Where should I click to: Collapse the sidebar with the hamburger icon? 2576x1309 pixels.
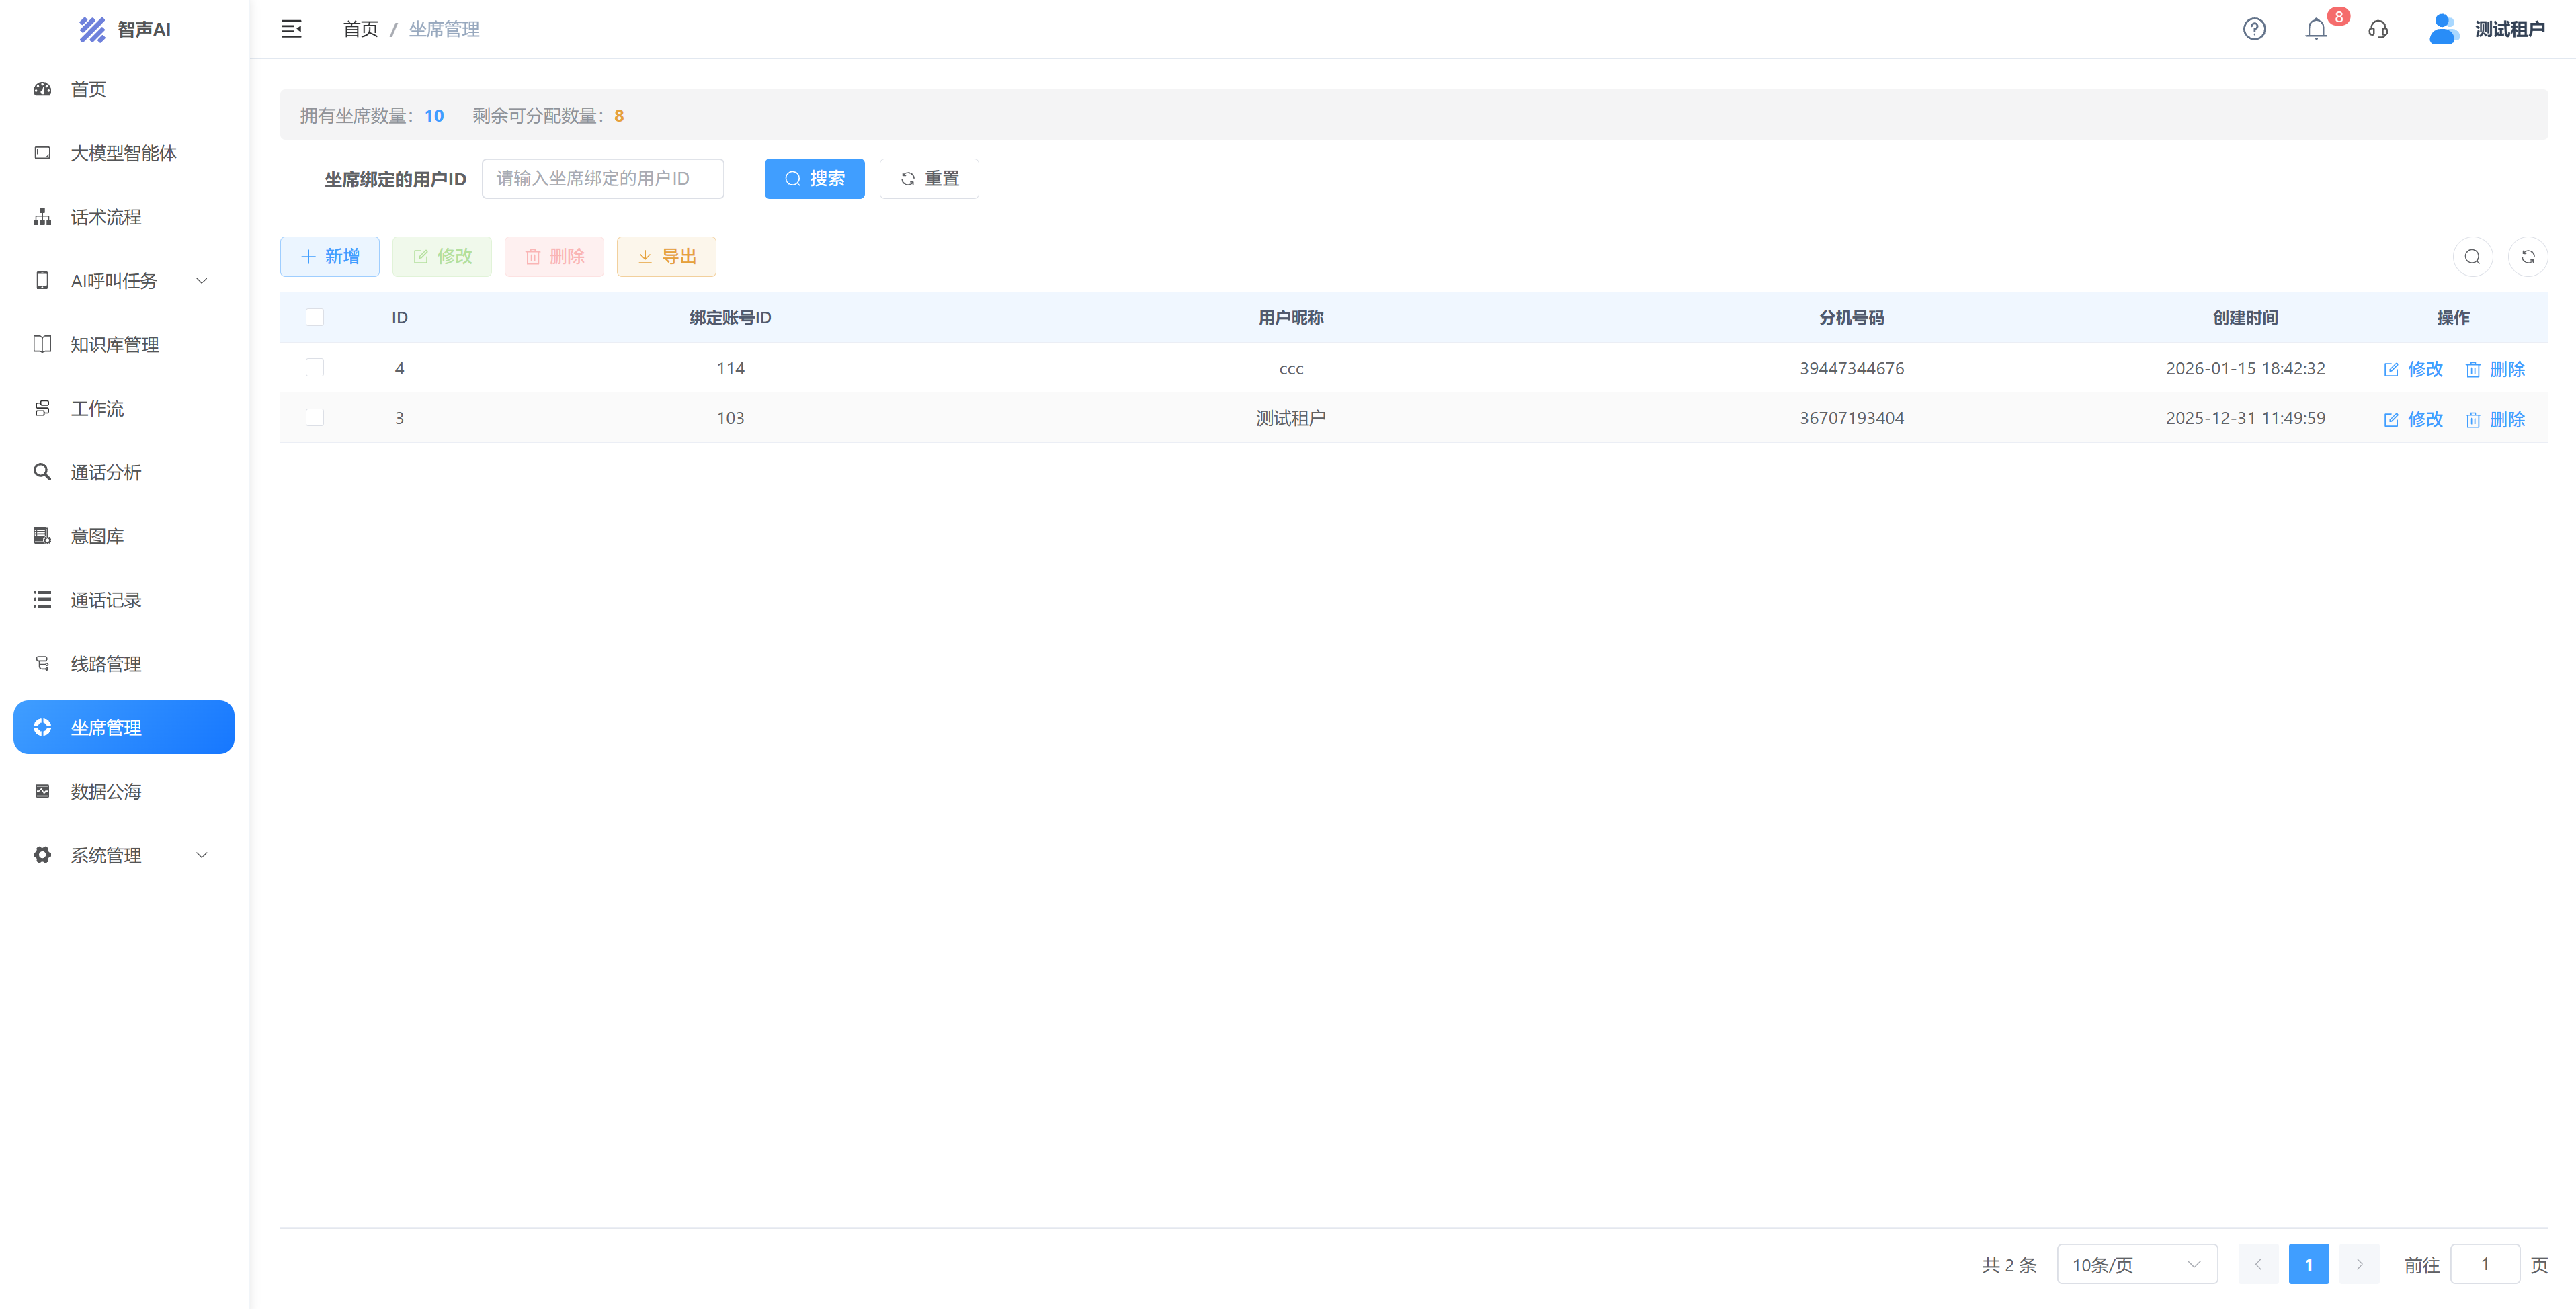pos(291,29)
